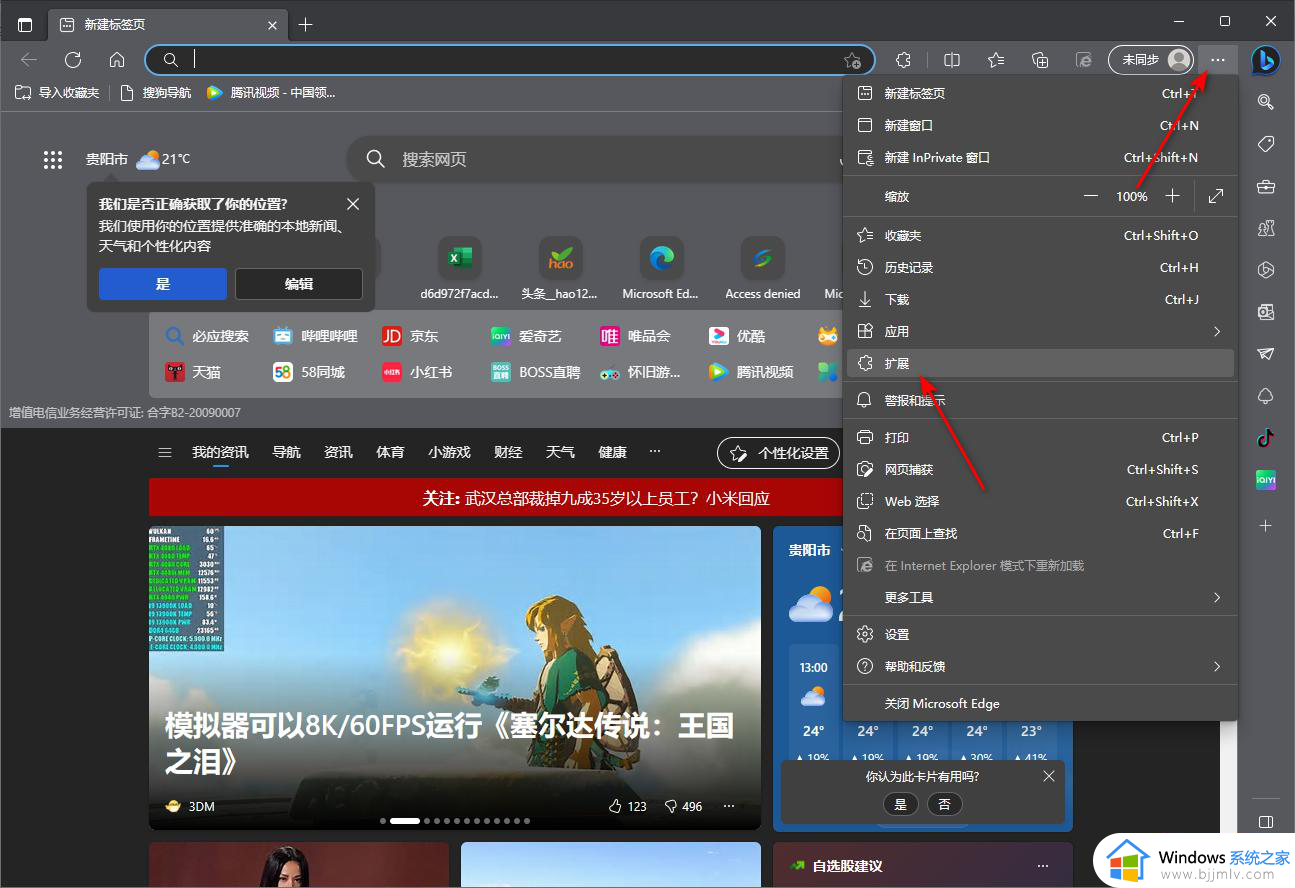Switch to the 体育 feed tab

390,452
